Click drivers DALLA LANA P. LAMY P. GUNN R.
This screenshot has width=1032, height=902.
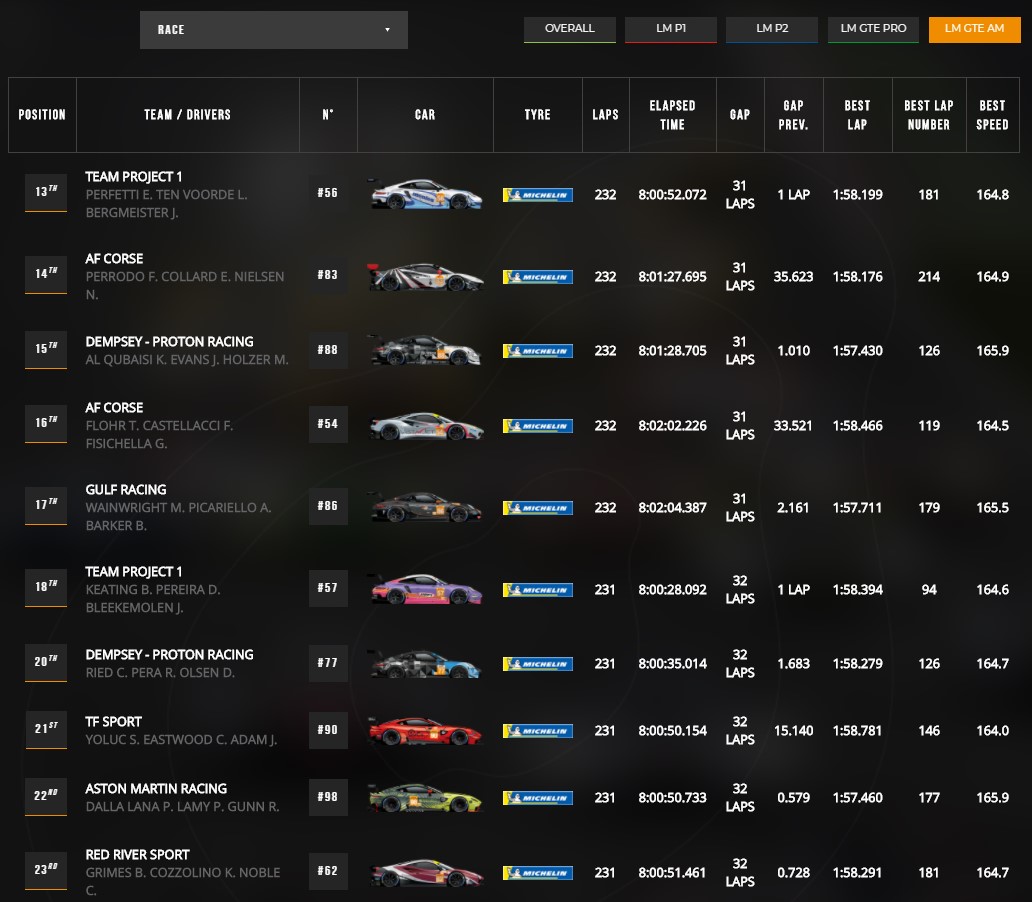point(182,807)
